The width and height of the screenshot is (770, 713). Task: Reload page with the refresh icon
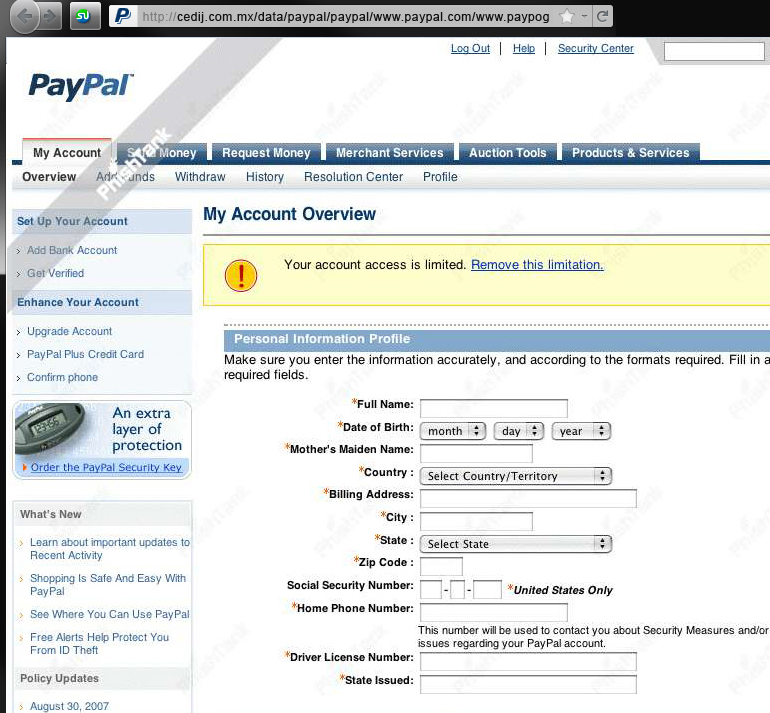coord(603,17)
